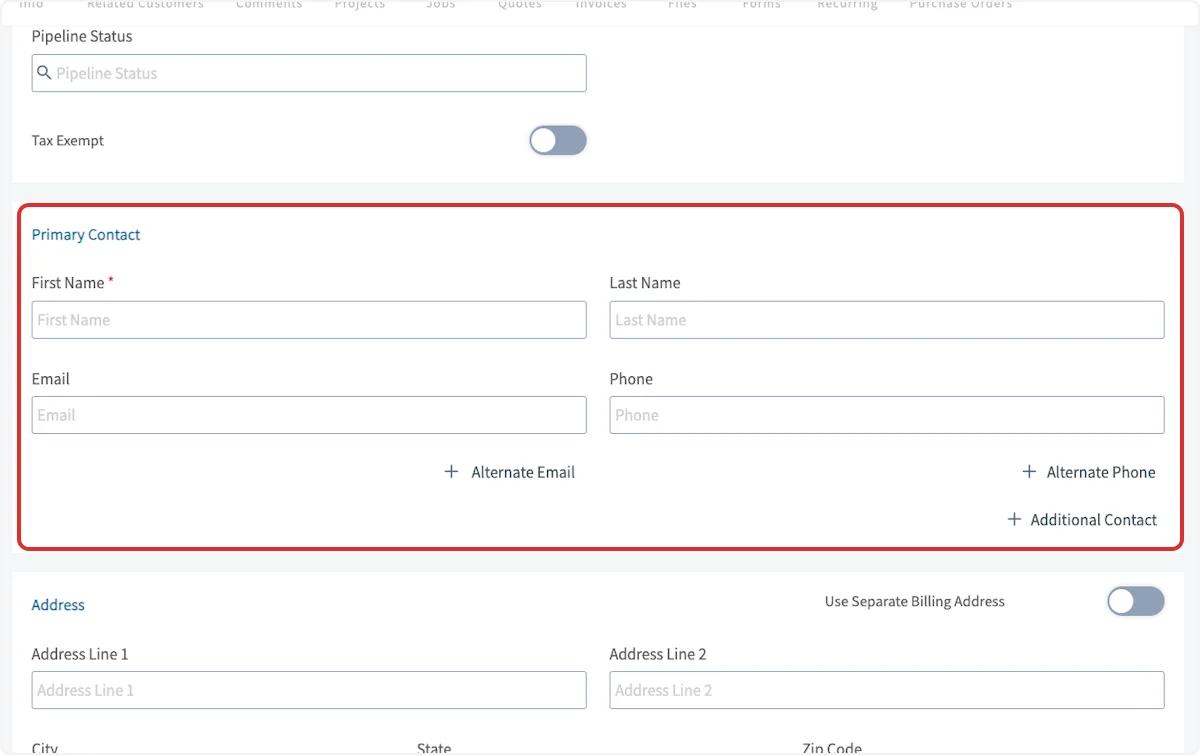
Task: Click the plus icon beside Alternate Email
Action: (x=451, y=472)
